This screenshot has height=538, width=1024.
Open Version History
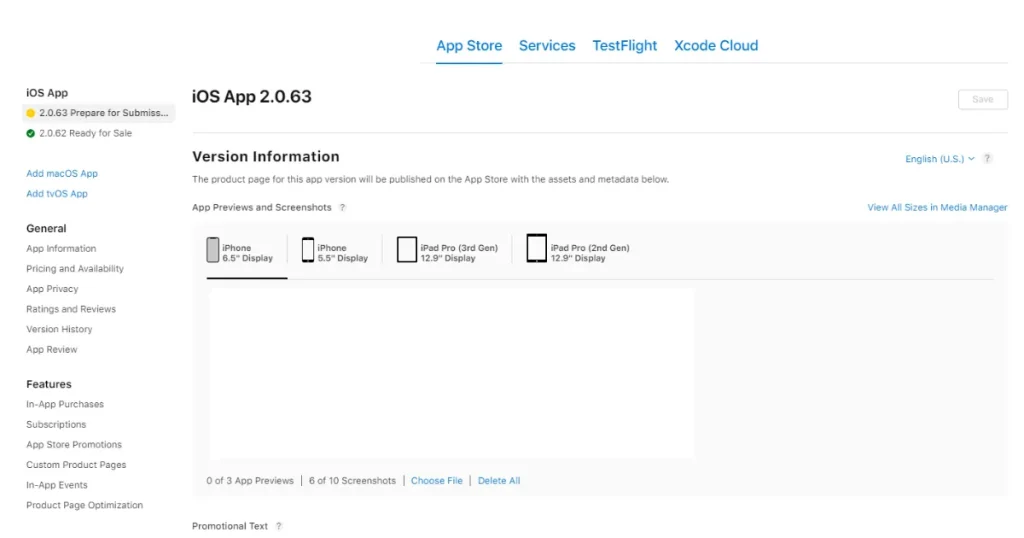pyautogui.click(x=59, y=330)
